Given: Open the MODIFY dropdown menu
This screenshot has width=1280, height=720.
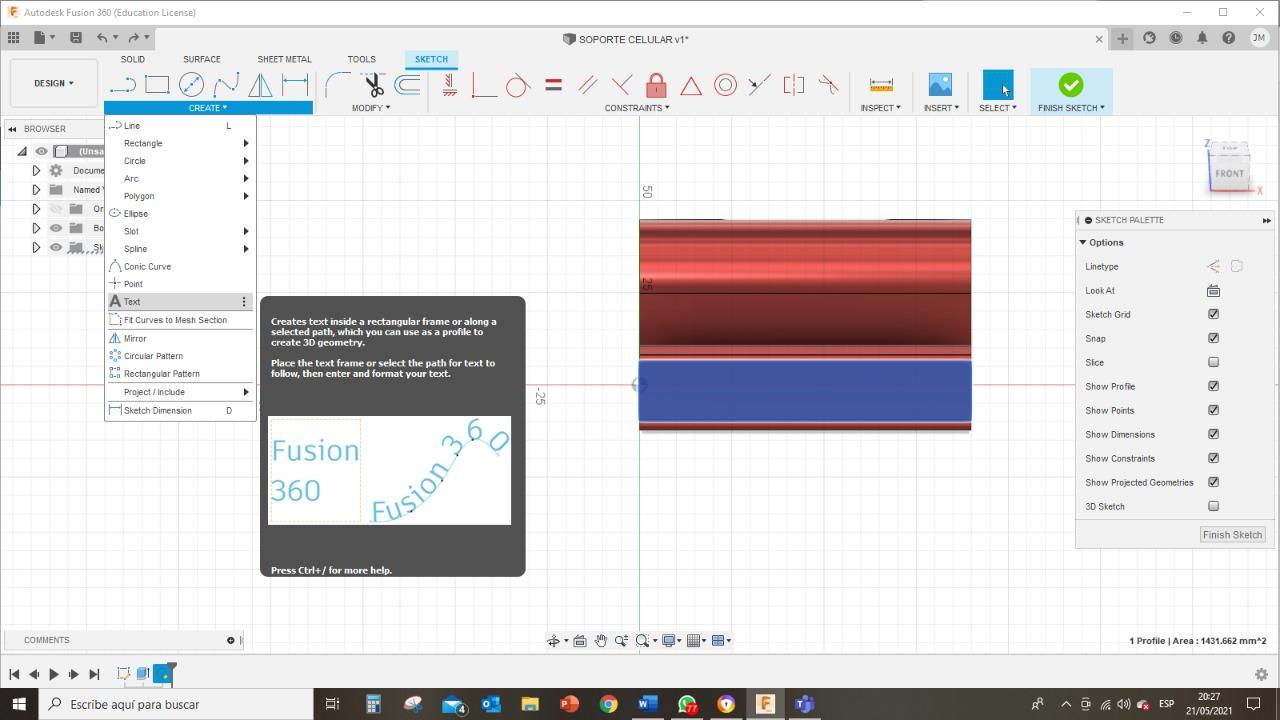Looking at the screenshot, I should (370, 108).
